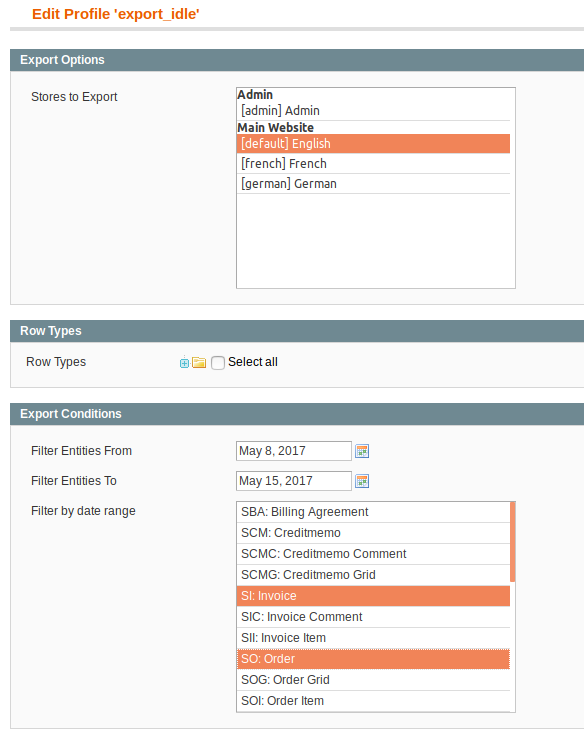The image size is (584, 735).
Task: Select [default] English store
Action: coord(373,144)
